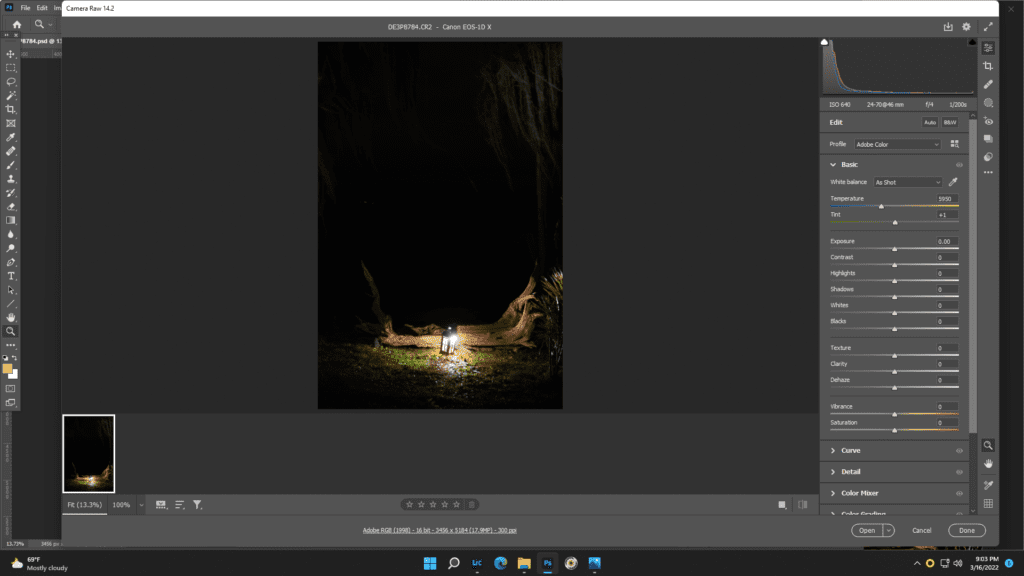Image resolution: width=1024 pixels, height=576 pixels.
Task: Select the Lasso tool in Photoshop
Action: 10,82
